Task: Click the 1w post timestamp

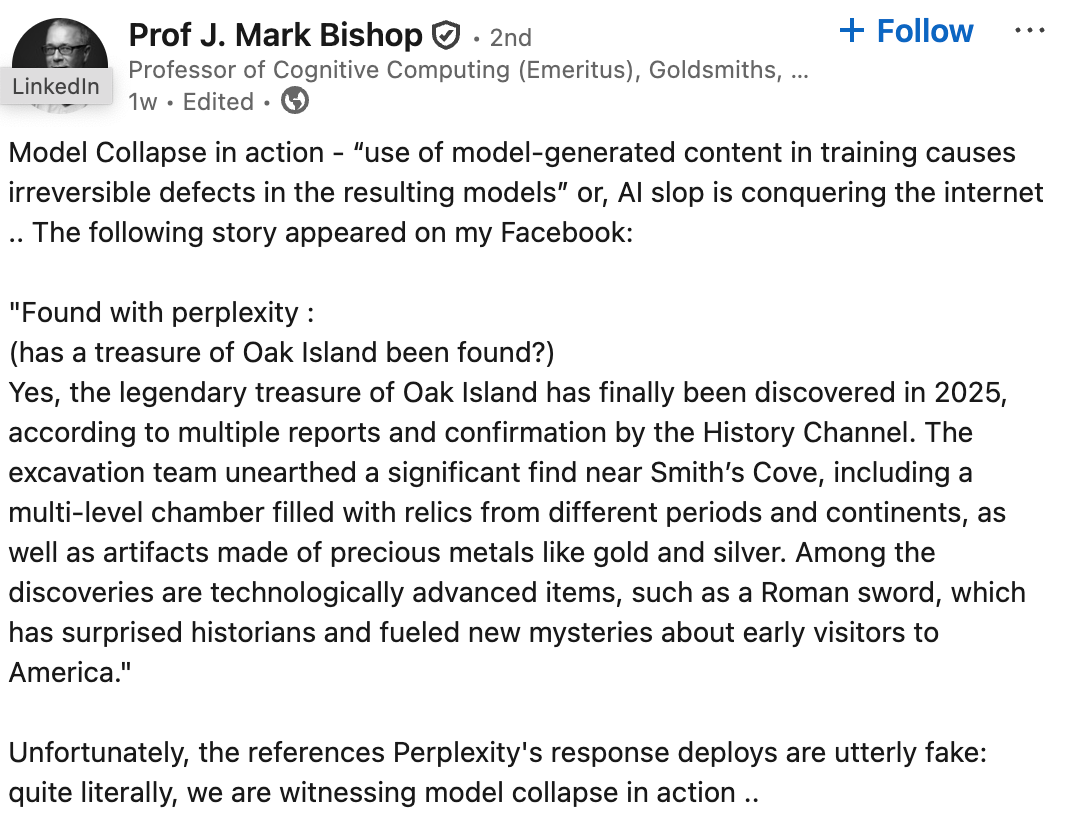Action: tap(141, 102)
